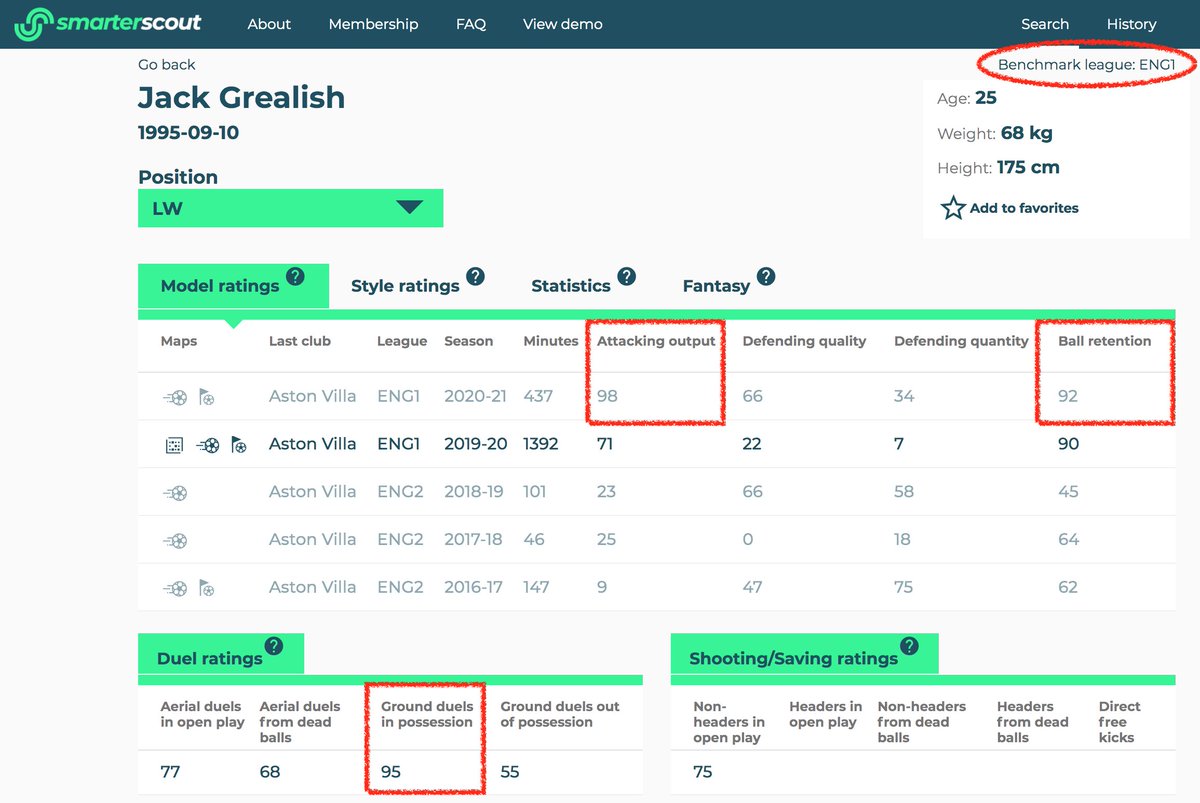Click the Defending quantity column header

(x=961, y=341)
